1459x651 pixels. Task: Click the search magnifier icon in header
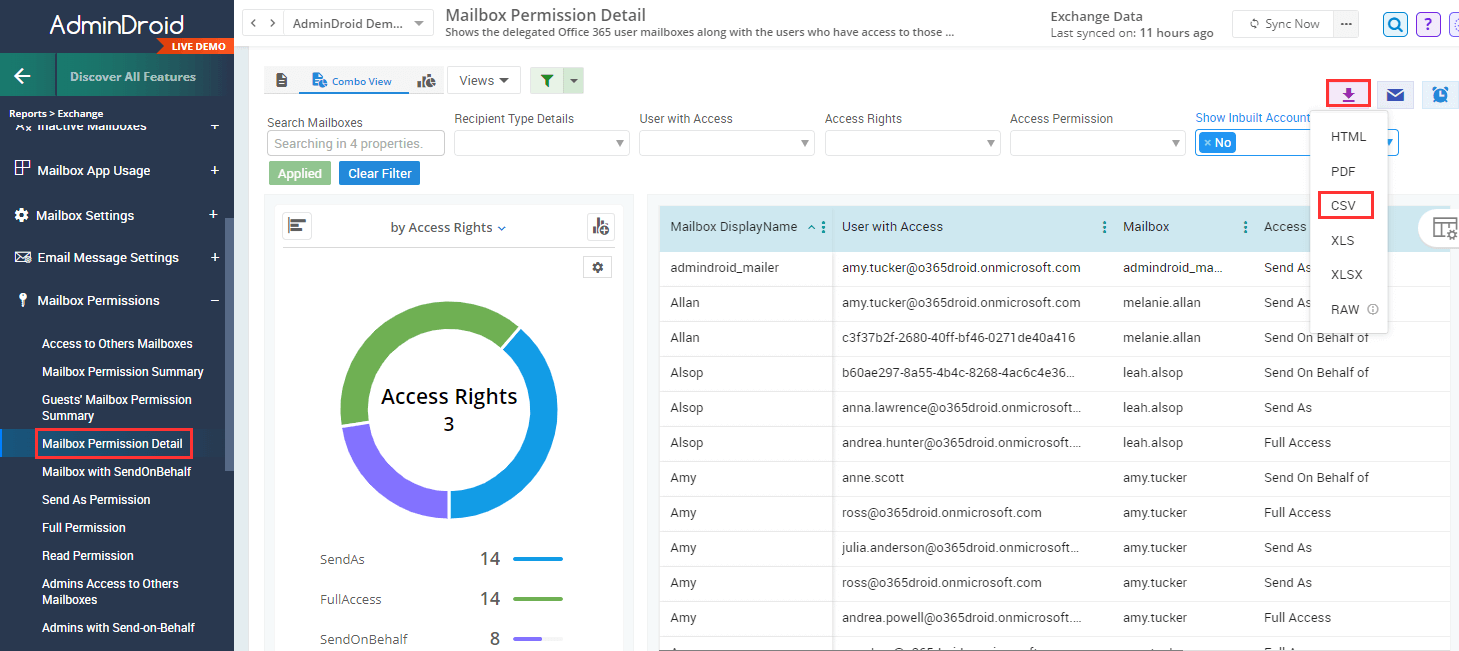click(1395, 24)
